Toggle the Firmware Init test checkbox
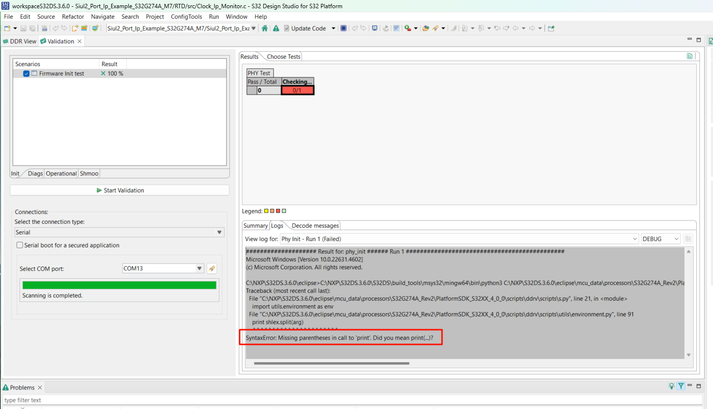Screen dimensions: 713x409 point(26,73)
